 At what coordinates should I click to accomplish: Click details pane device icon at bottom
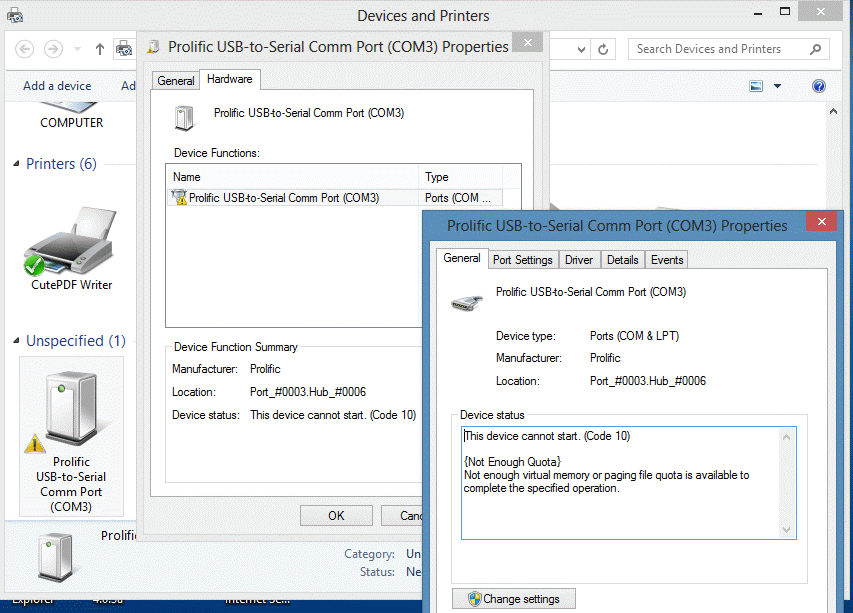(x=55, y=558)
